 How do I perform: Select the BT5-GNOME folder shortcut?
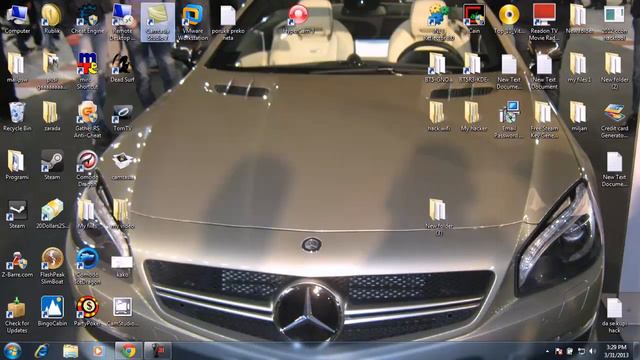coord(439,67)
